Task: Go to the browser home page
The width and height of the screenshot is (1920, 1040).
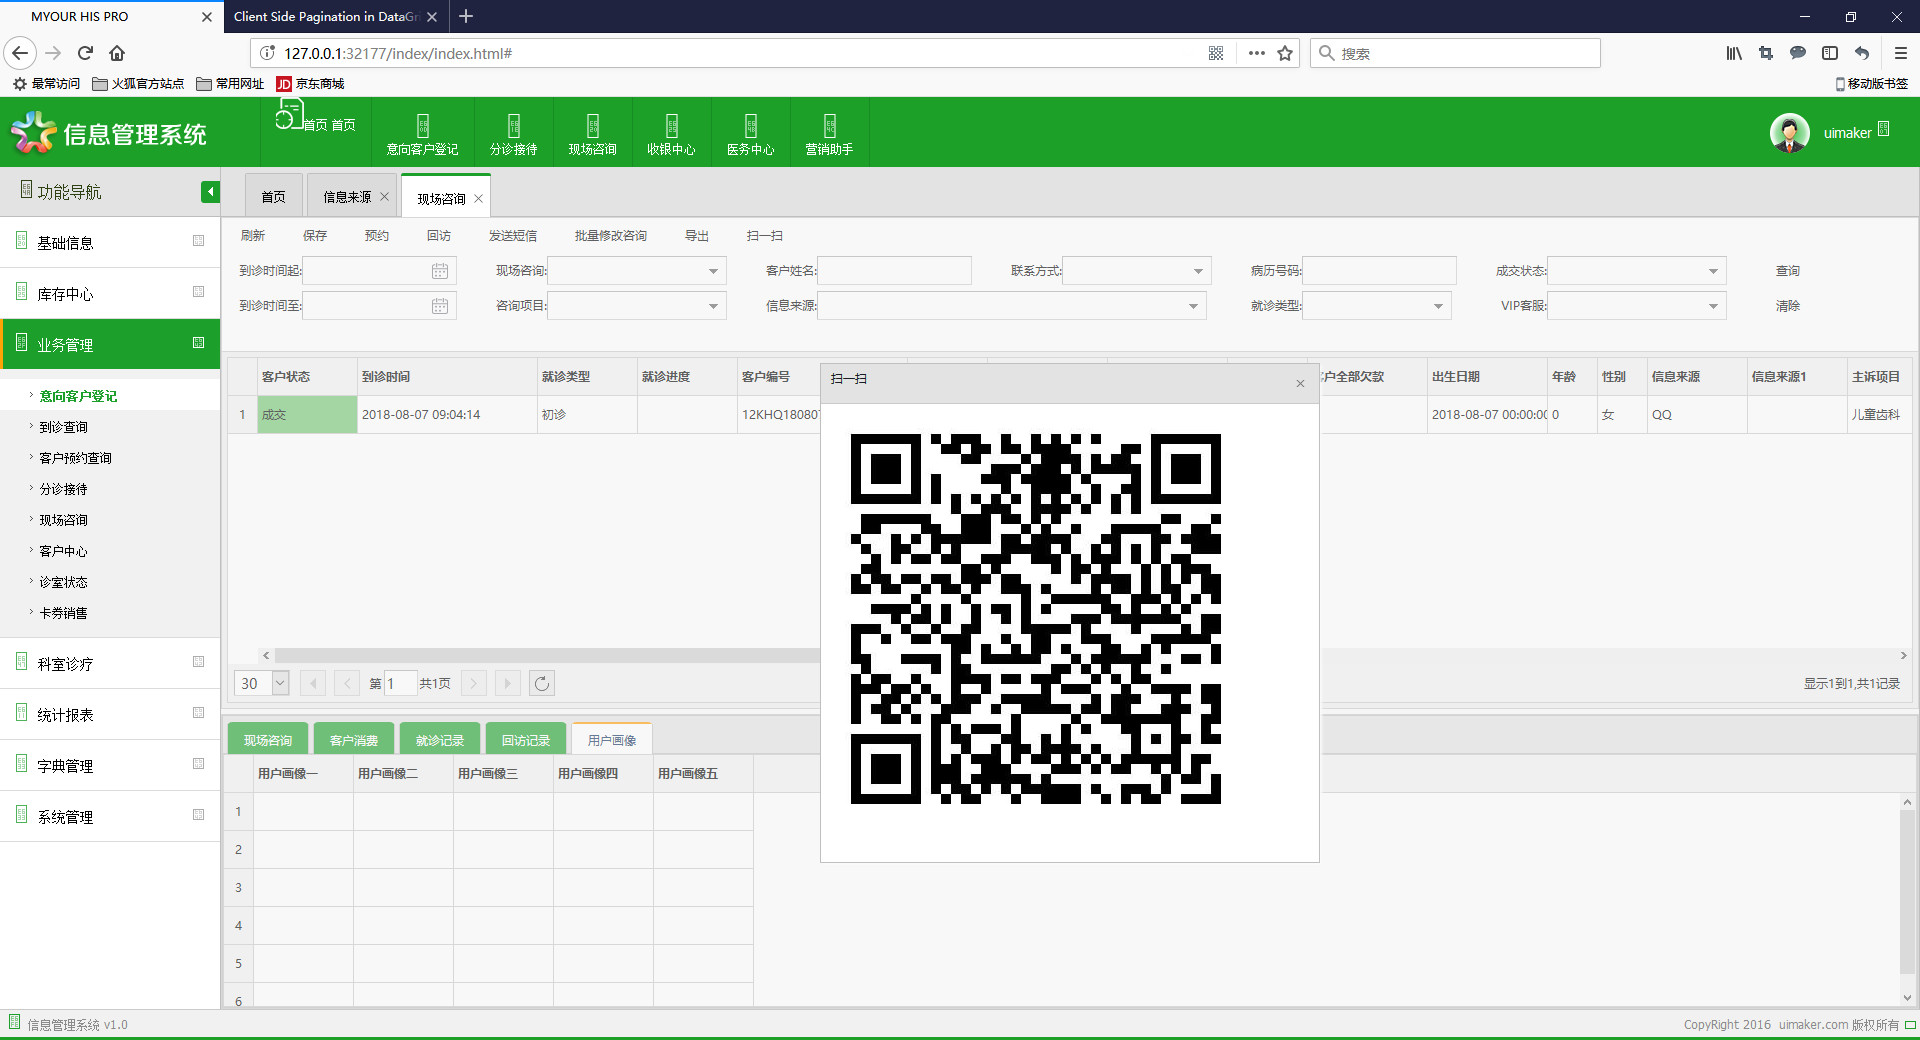Action: pyautogui.click(x=117, y=53)
